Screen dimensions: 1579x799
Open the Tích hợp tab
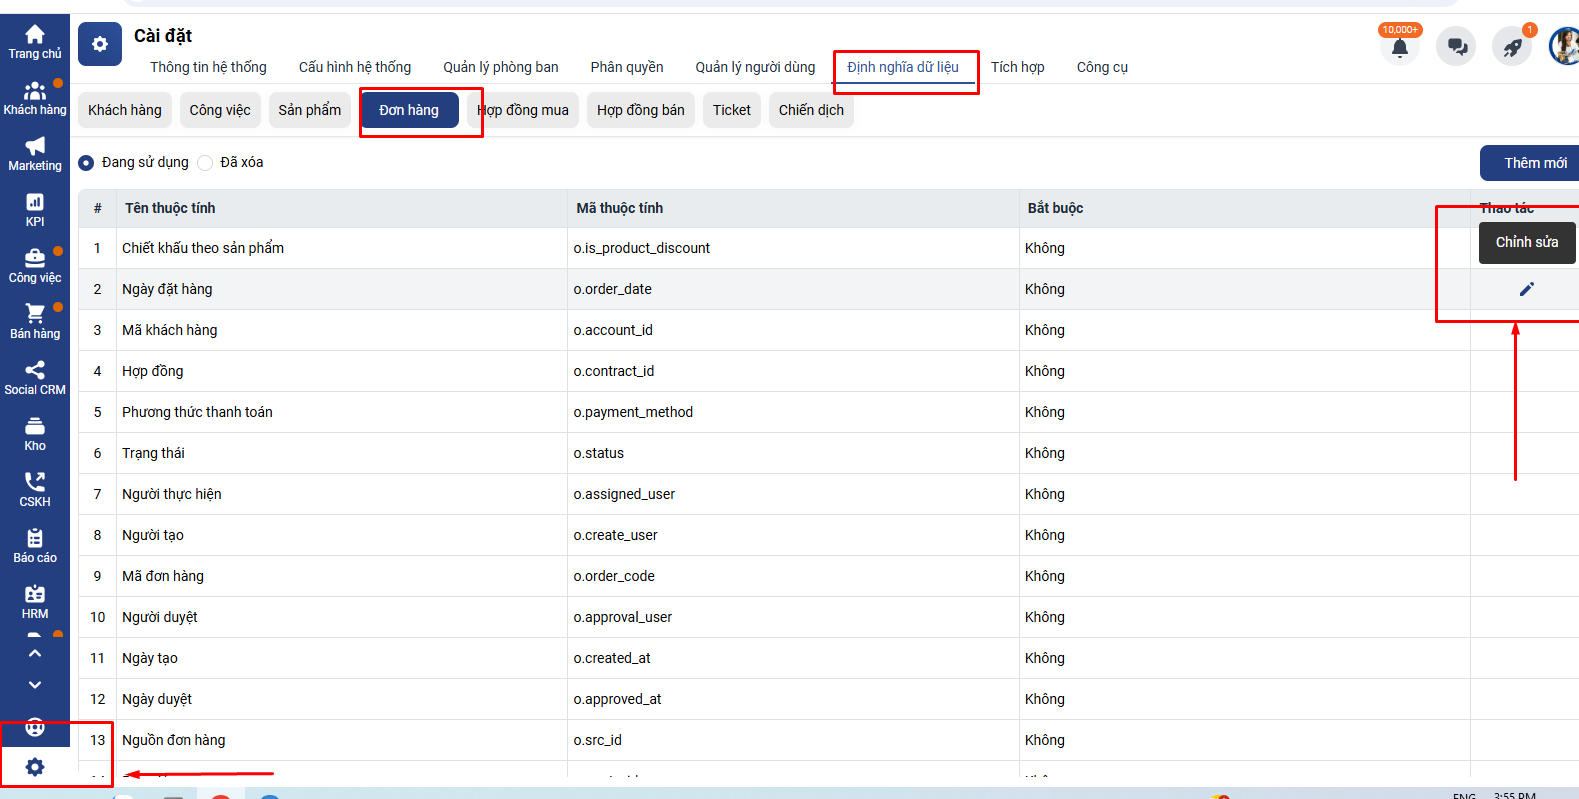(1017, 67)
